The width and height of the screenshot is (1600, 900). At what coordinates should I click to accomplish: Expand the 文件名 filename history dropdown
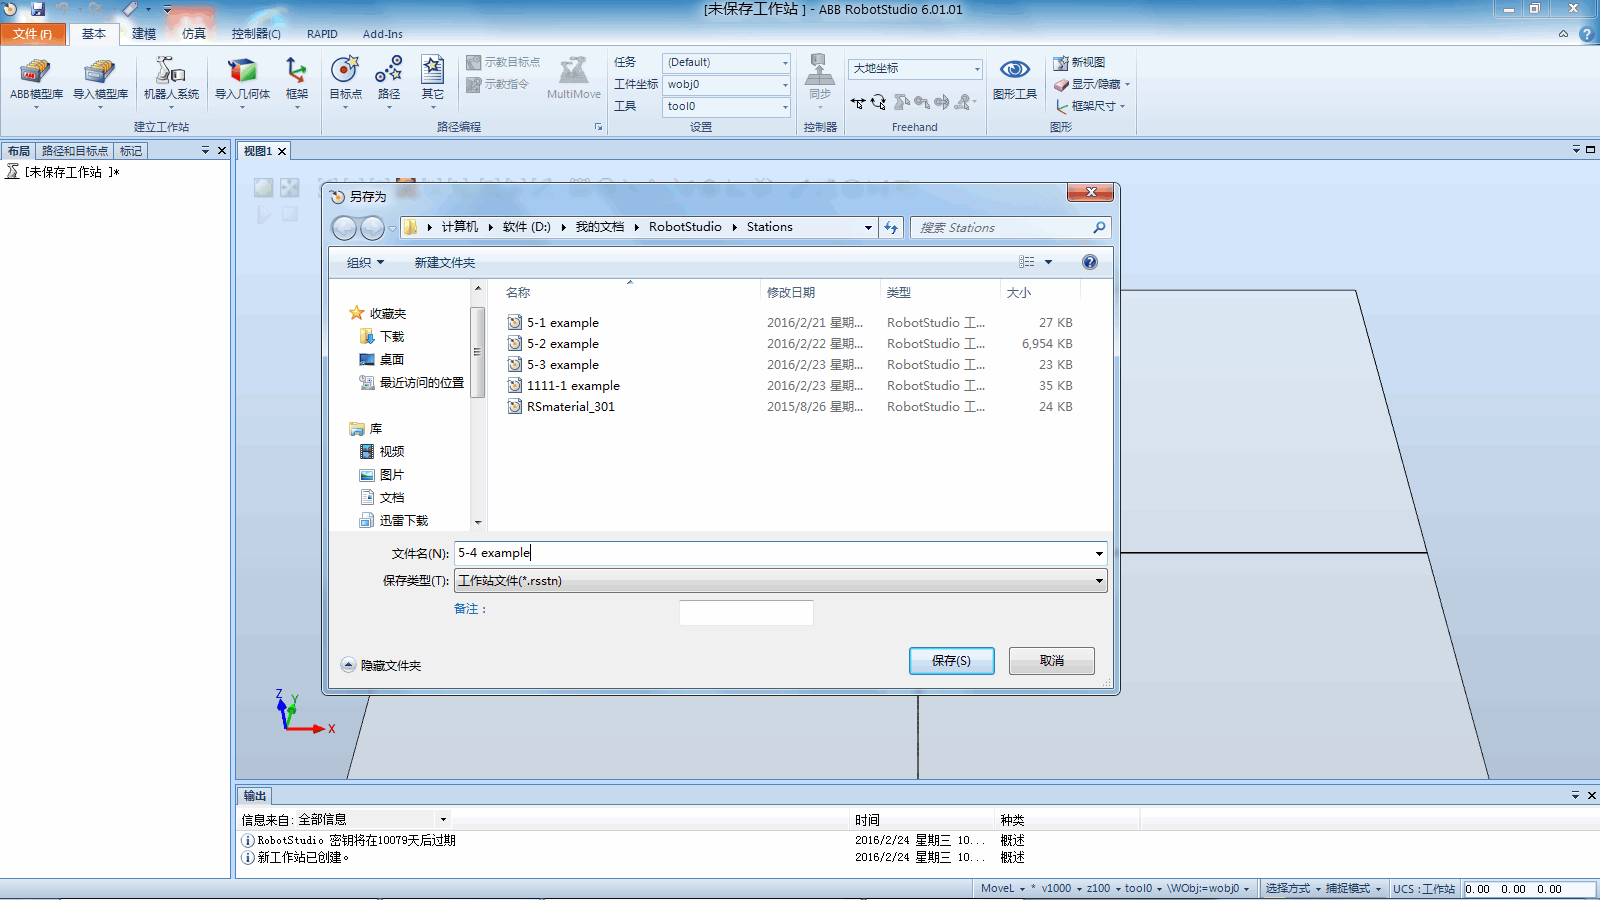click(1099, 553)
